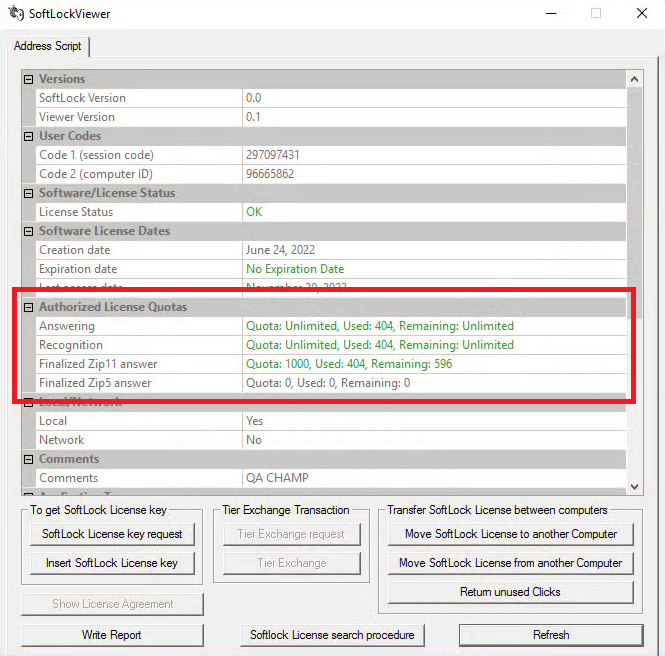Click the No Expiration Date value
Image resolution: width=665 pixels, height=656 pixels.
point(295,269)
